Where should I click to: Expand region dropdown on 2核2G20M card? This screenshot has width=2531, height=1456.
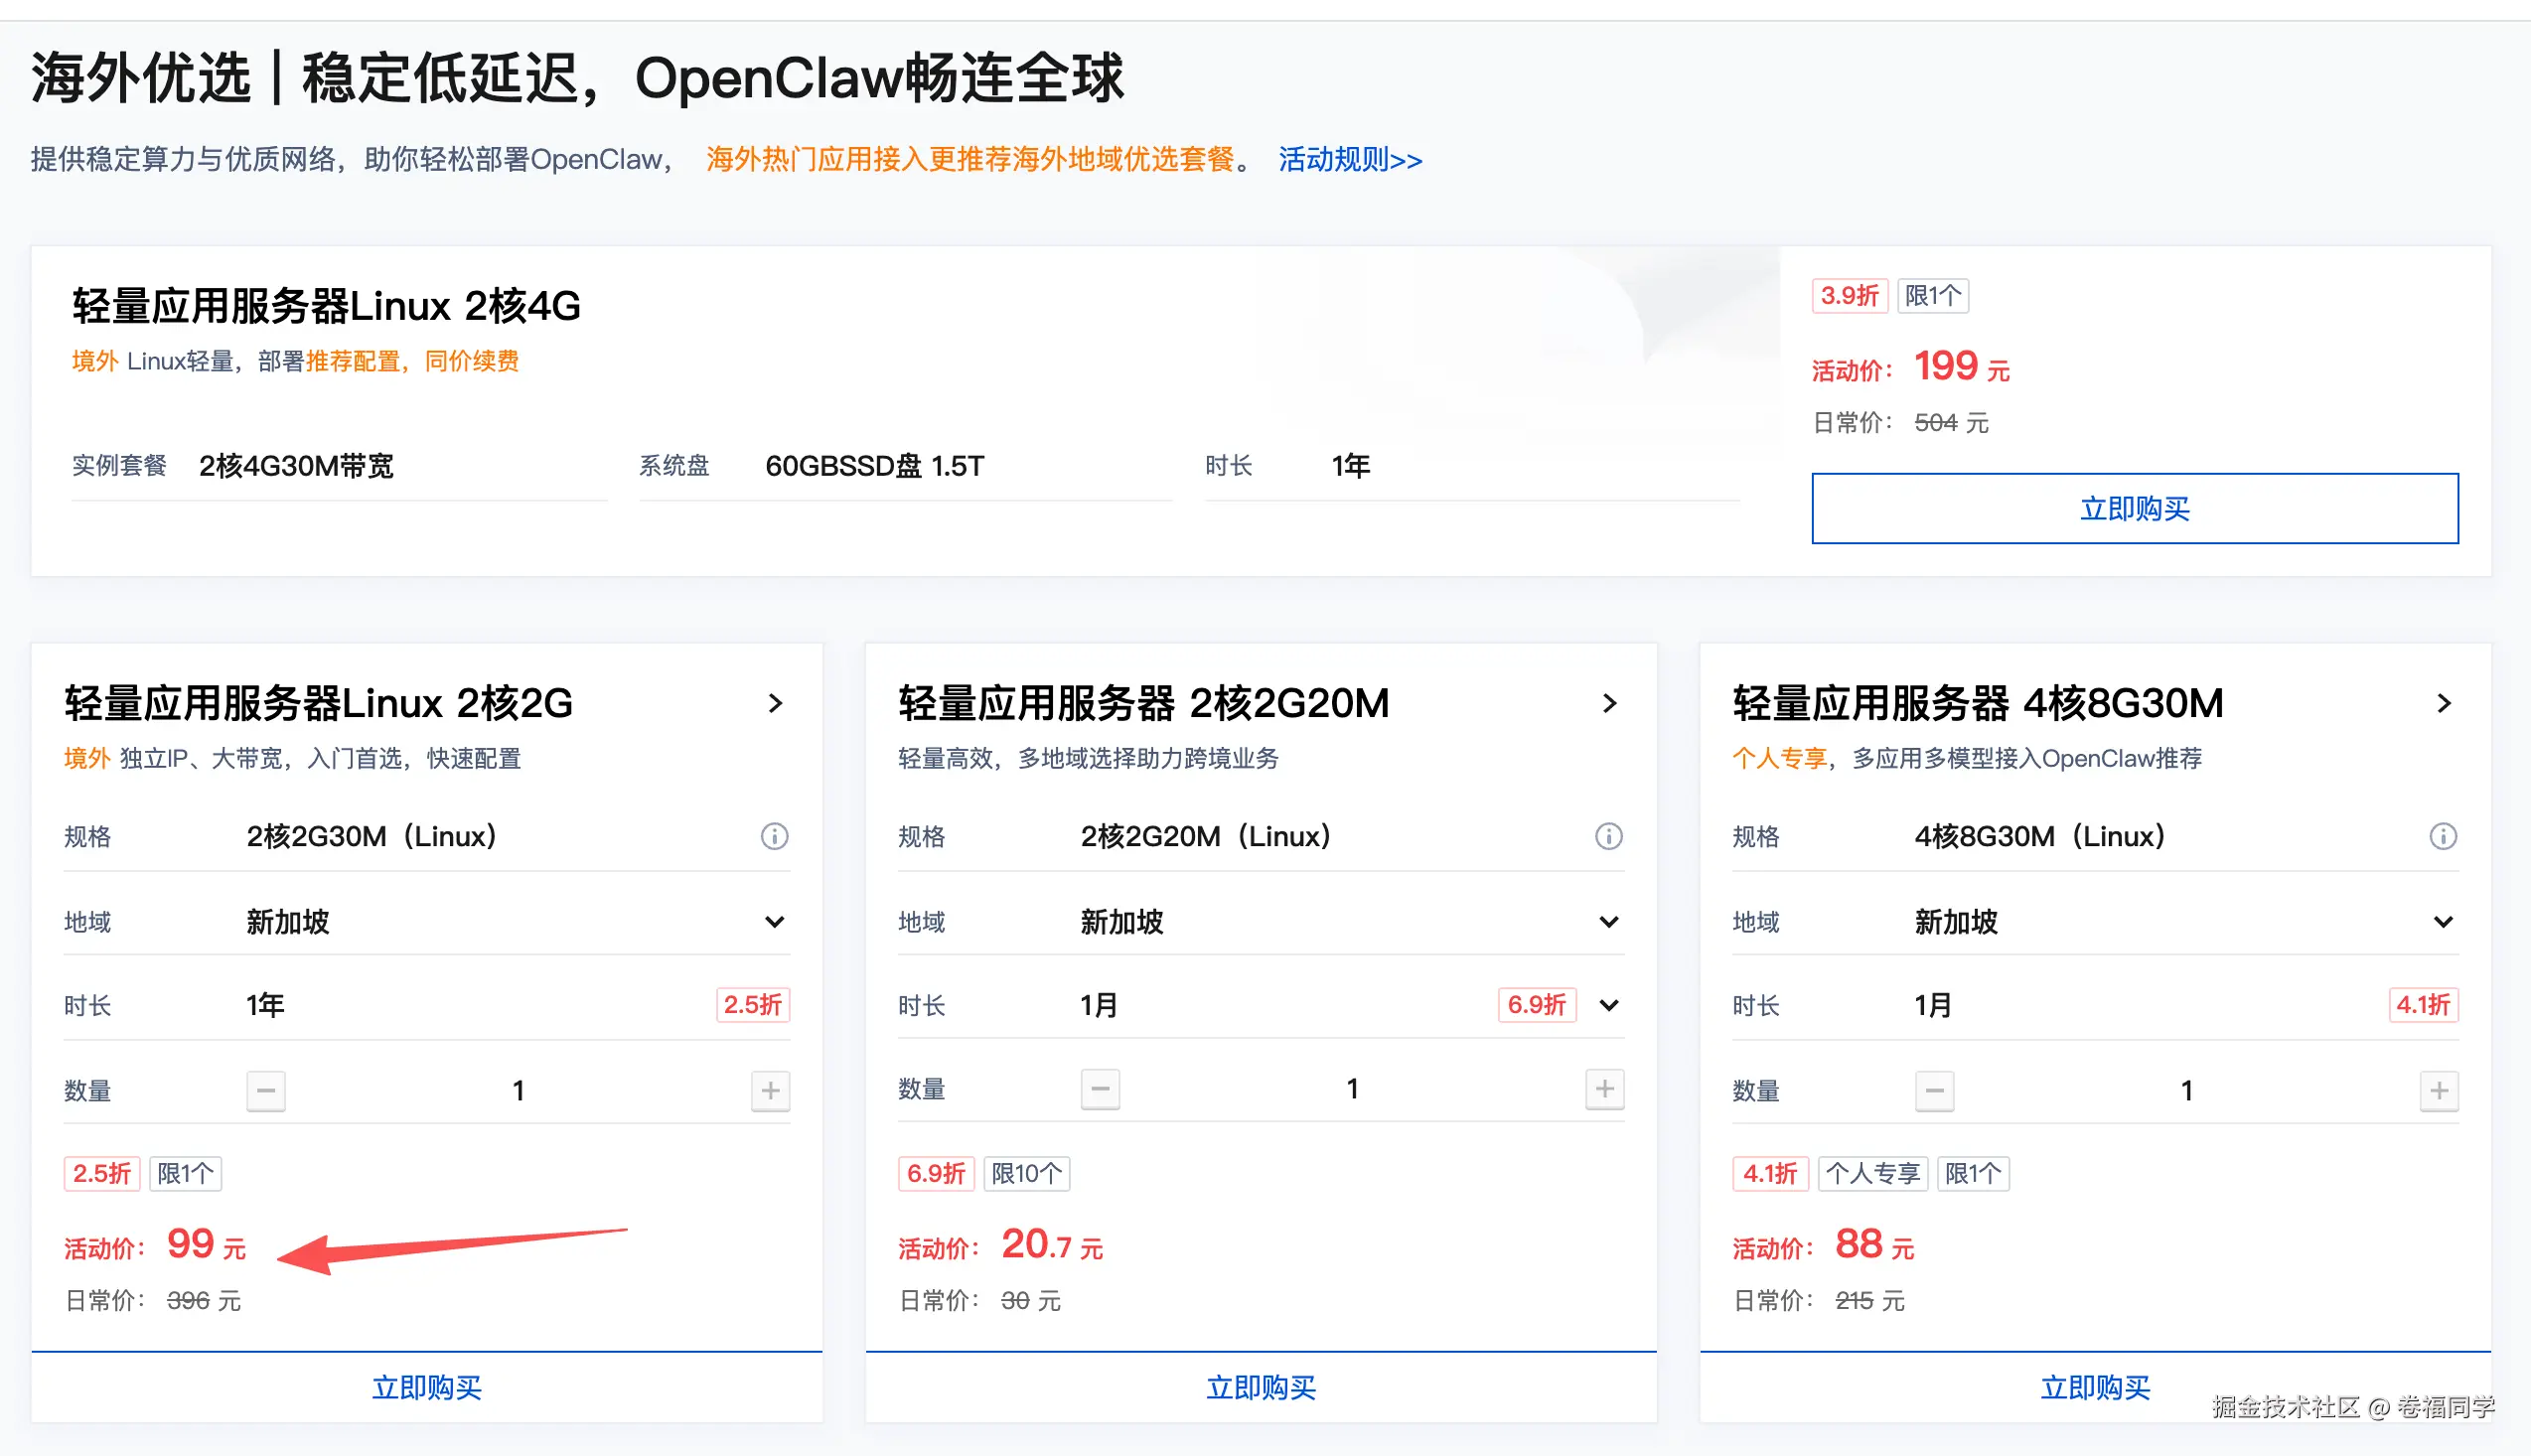(x=1608, y=922)
